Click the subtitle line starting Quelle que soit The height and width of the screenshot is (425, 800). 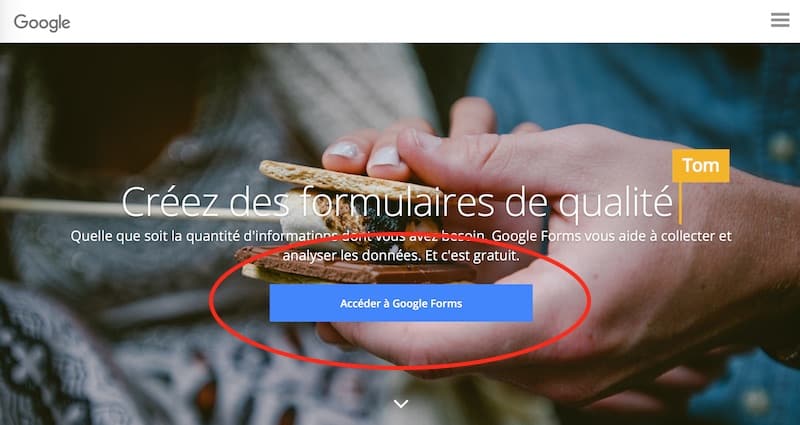point(401,236)
